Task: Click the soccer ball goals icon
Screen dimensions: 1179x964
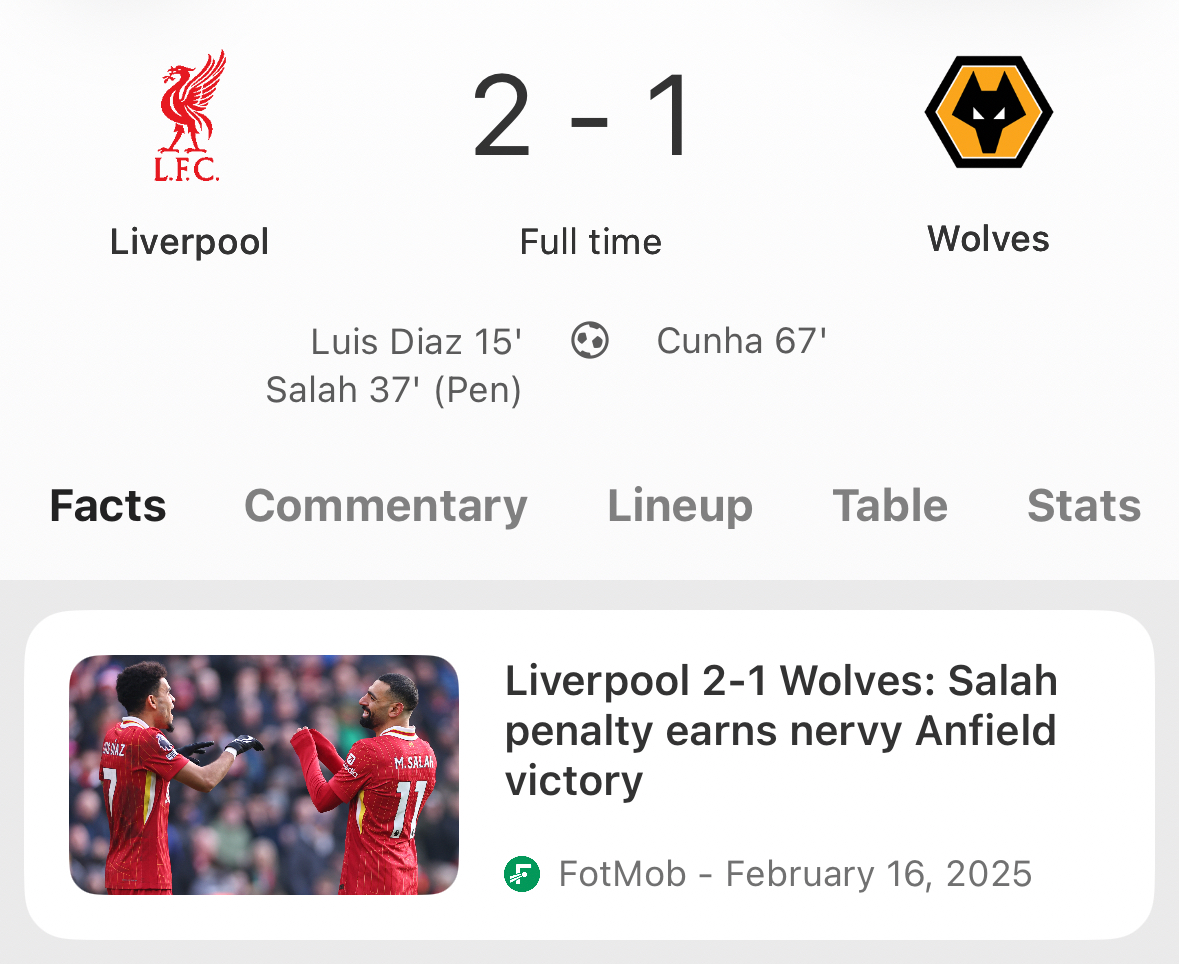Action: [x=590, y=341]
